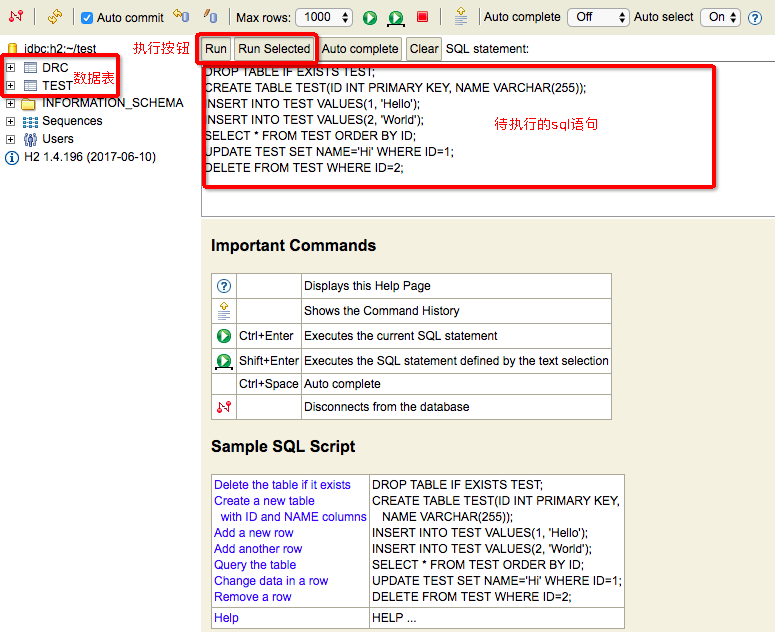Click 'Displays this Help Page' text
The height and width of the screenshot is (632, 775).
click(x=367, y=286)
